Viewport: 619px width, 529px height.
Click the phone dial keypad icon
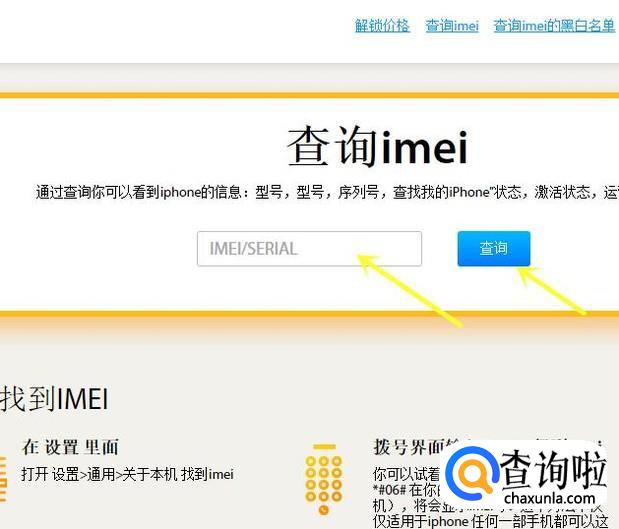click(323, 480)
